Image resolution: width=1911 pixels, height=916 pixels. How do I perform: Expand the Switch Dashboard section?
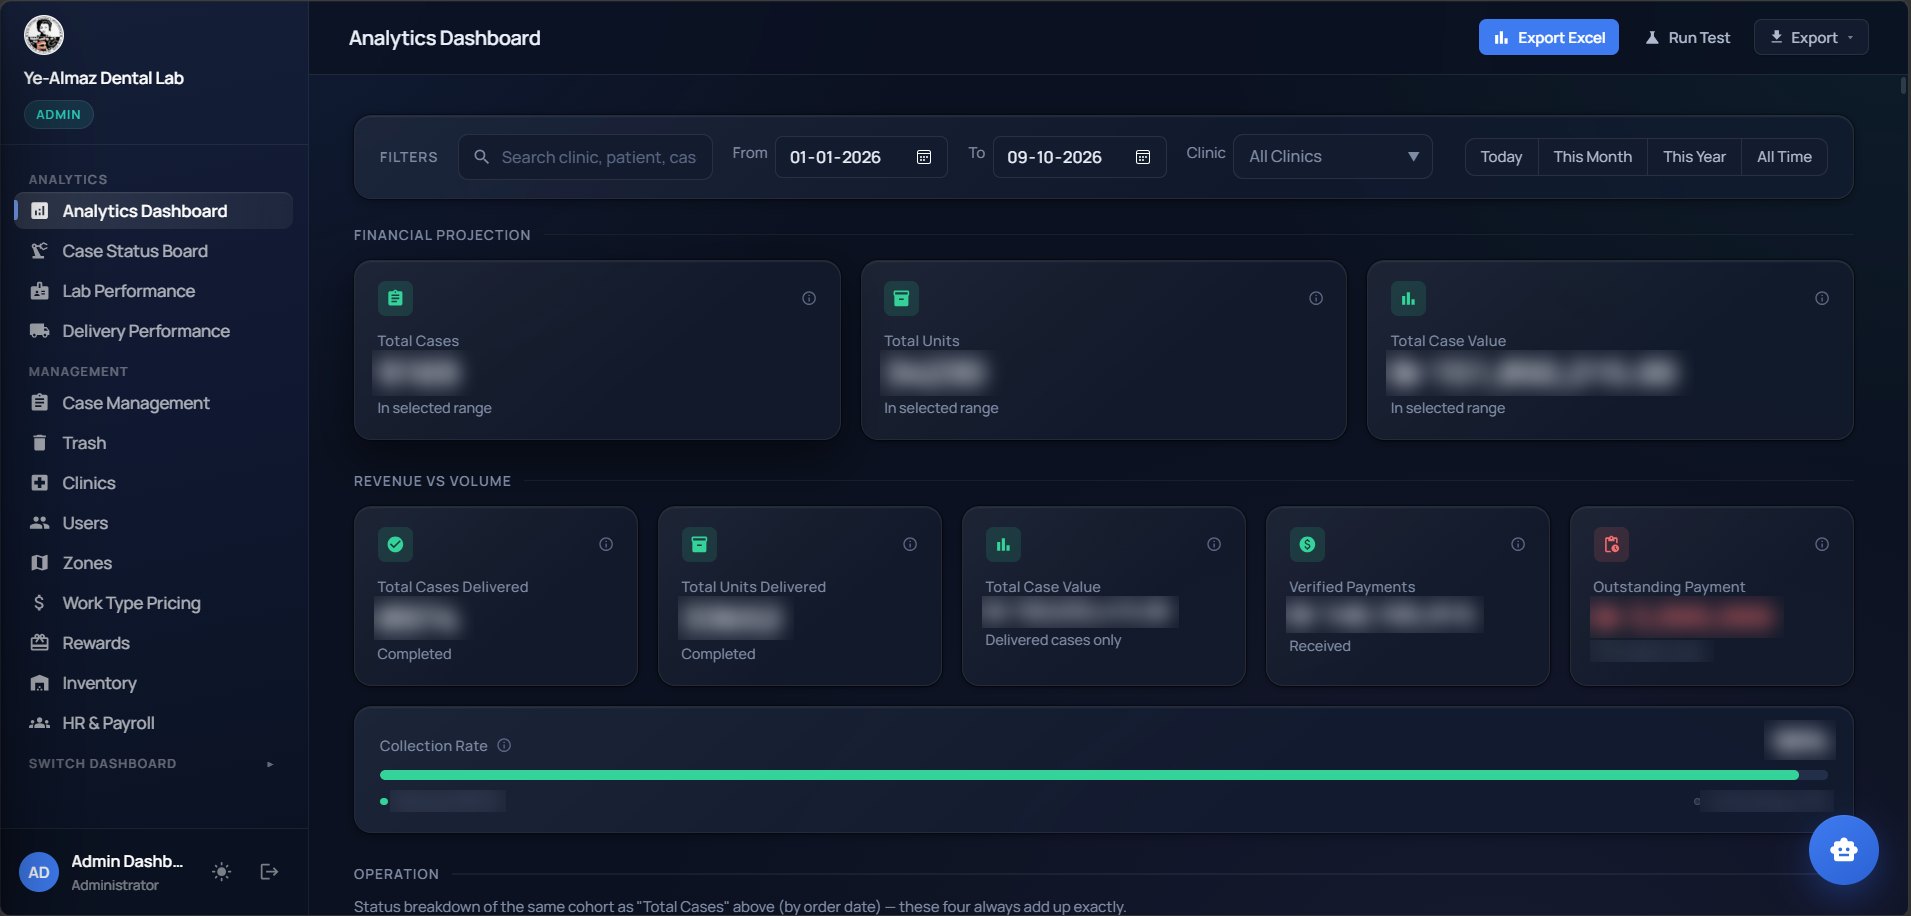(153, 764)
